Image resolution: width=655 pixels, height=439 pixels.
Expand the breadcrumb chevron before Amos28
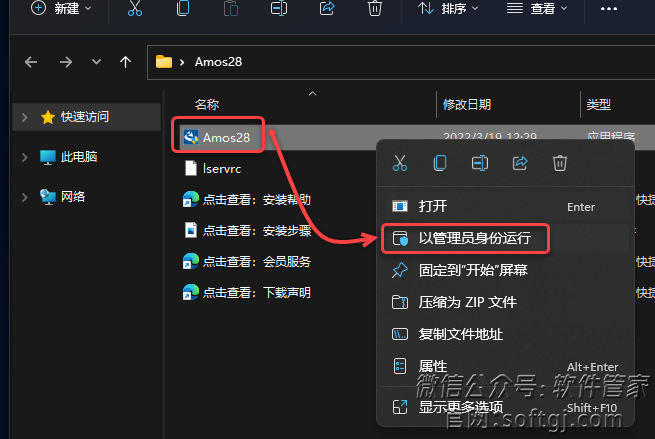click(x=182, y=62)
